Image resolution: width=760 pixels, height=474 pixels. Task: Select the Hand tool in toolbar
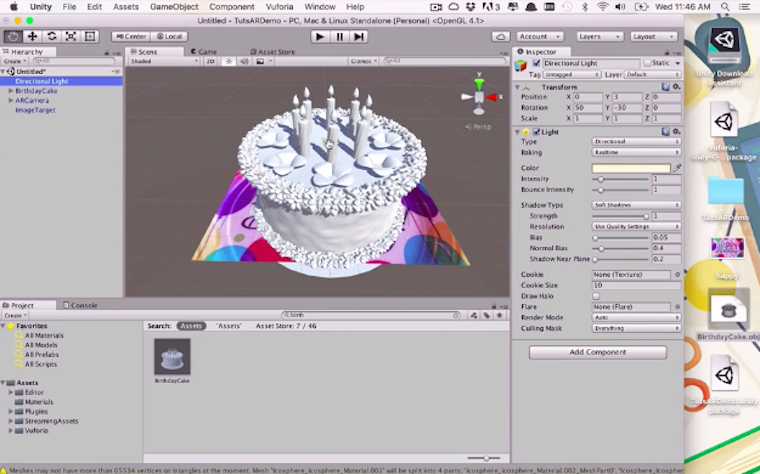coord(13,37)
